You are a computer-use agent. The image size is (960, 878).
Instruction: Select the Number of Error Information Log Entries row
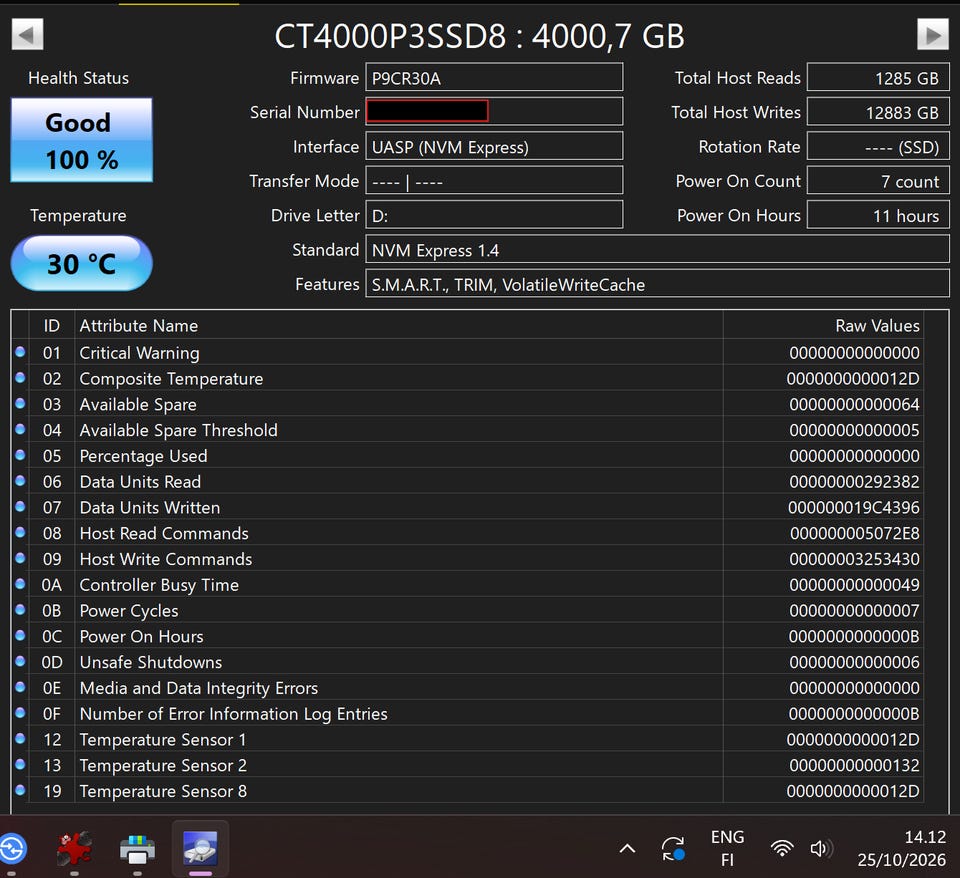[468, 713]
